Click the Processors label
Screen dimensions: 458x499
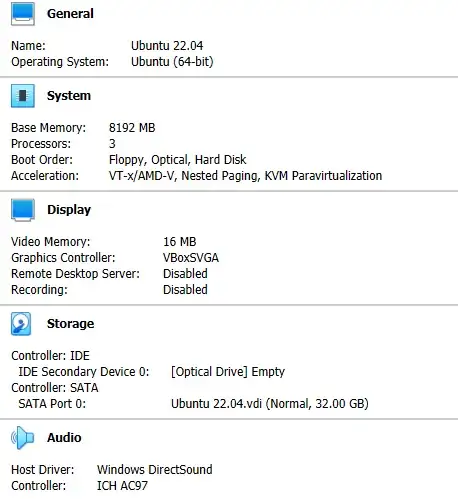click(x=41, y=144)
